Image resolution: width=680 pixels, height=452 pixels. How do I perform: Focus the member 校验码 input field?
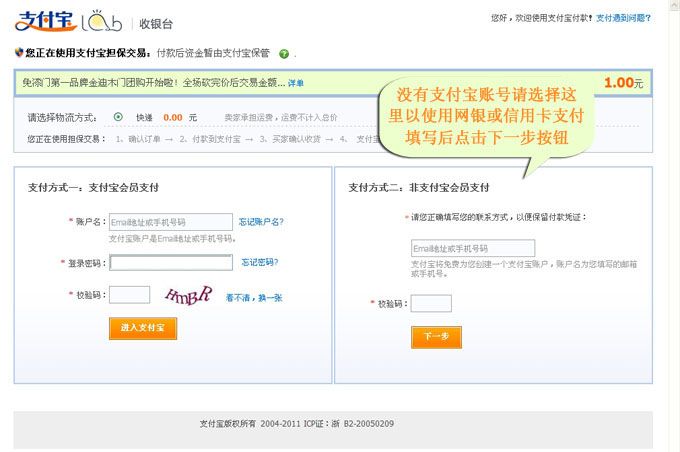pyautogui.click(x=130, y=295)
